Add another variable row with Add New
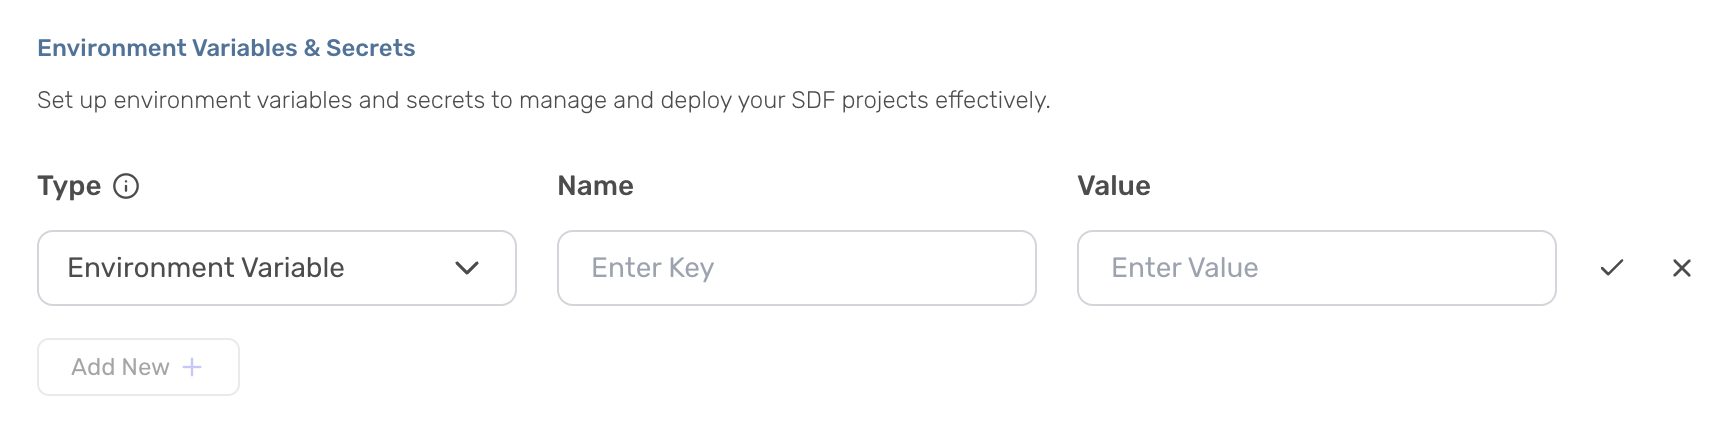Screen dimensions: 1714x424 [138, 367]
